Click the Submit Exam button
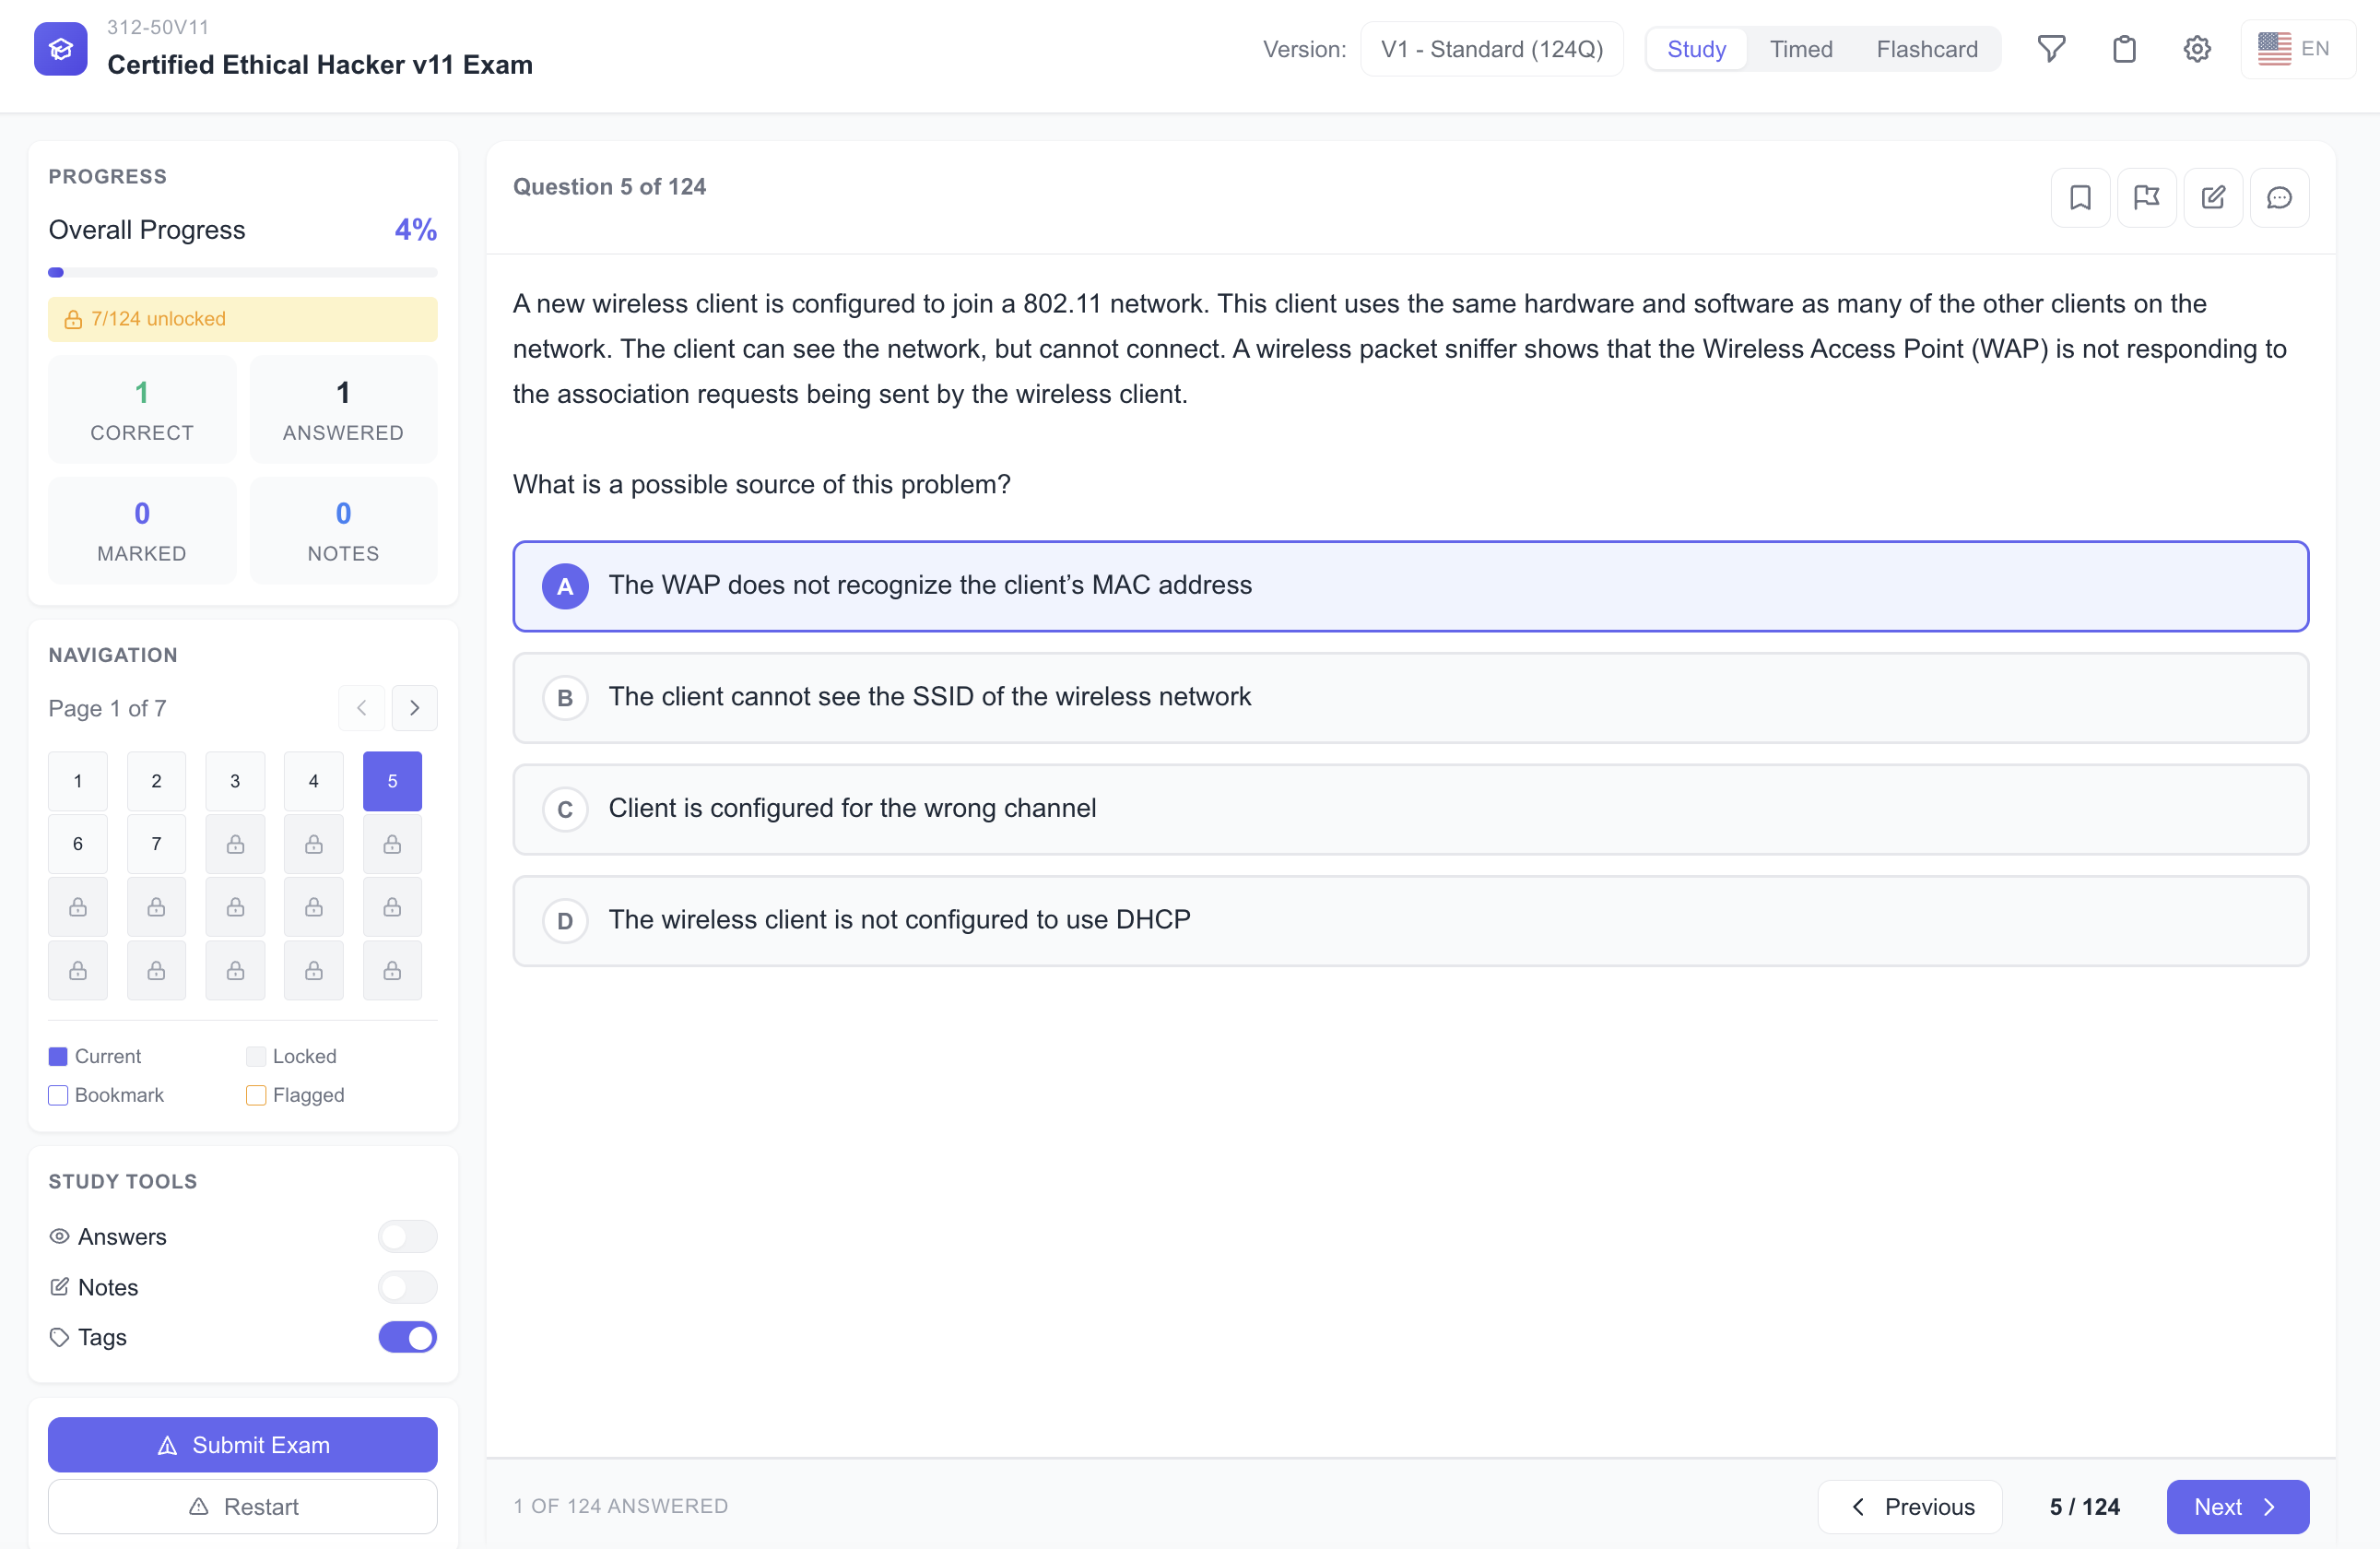The image size is (2380, 1549). pyautogui.click(x=242, y=1444)
